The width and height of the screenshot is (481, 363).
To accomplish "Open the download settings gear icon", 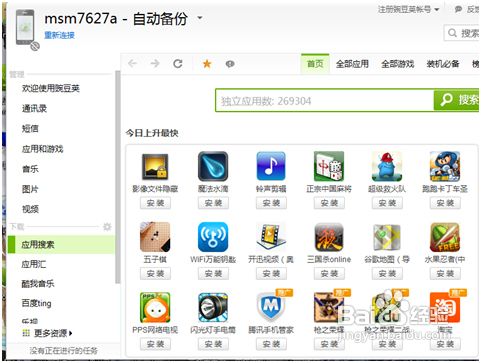I will pos(107,227).
